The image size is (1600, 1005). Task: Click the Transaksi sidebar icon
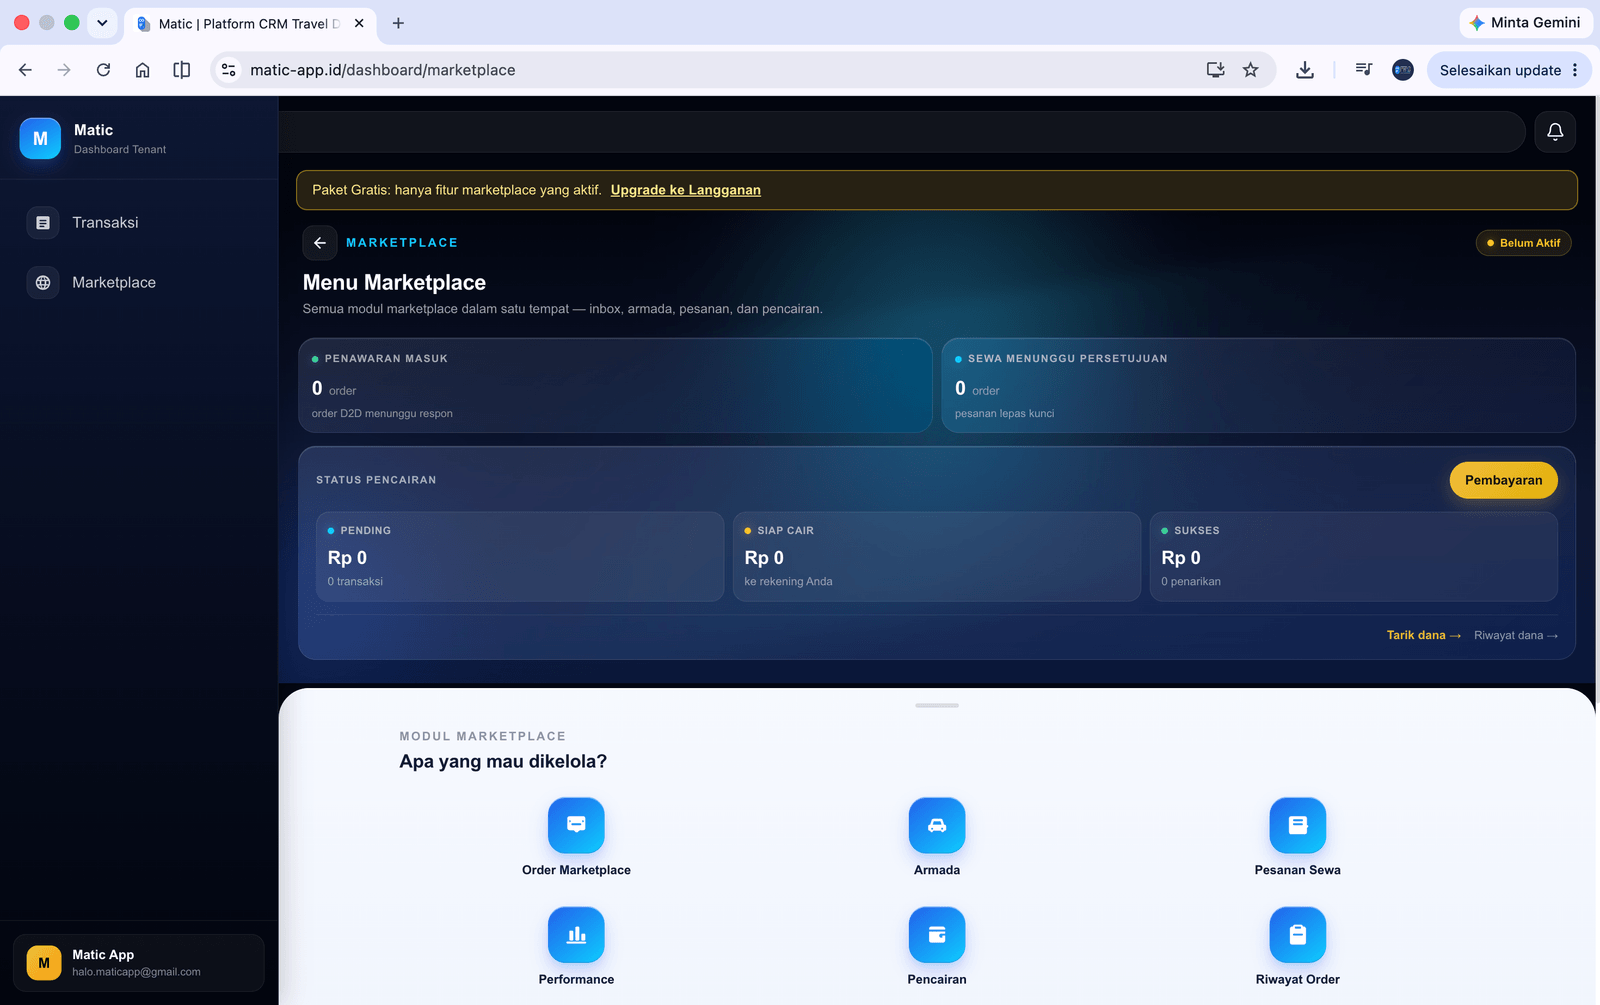(x=43, y=223)
